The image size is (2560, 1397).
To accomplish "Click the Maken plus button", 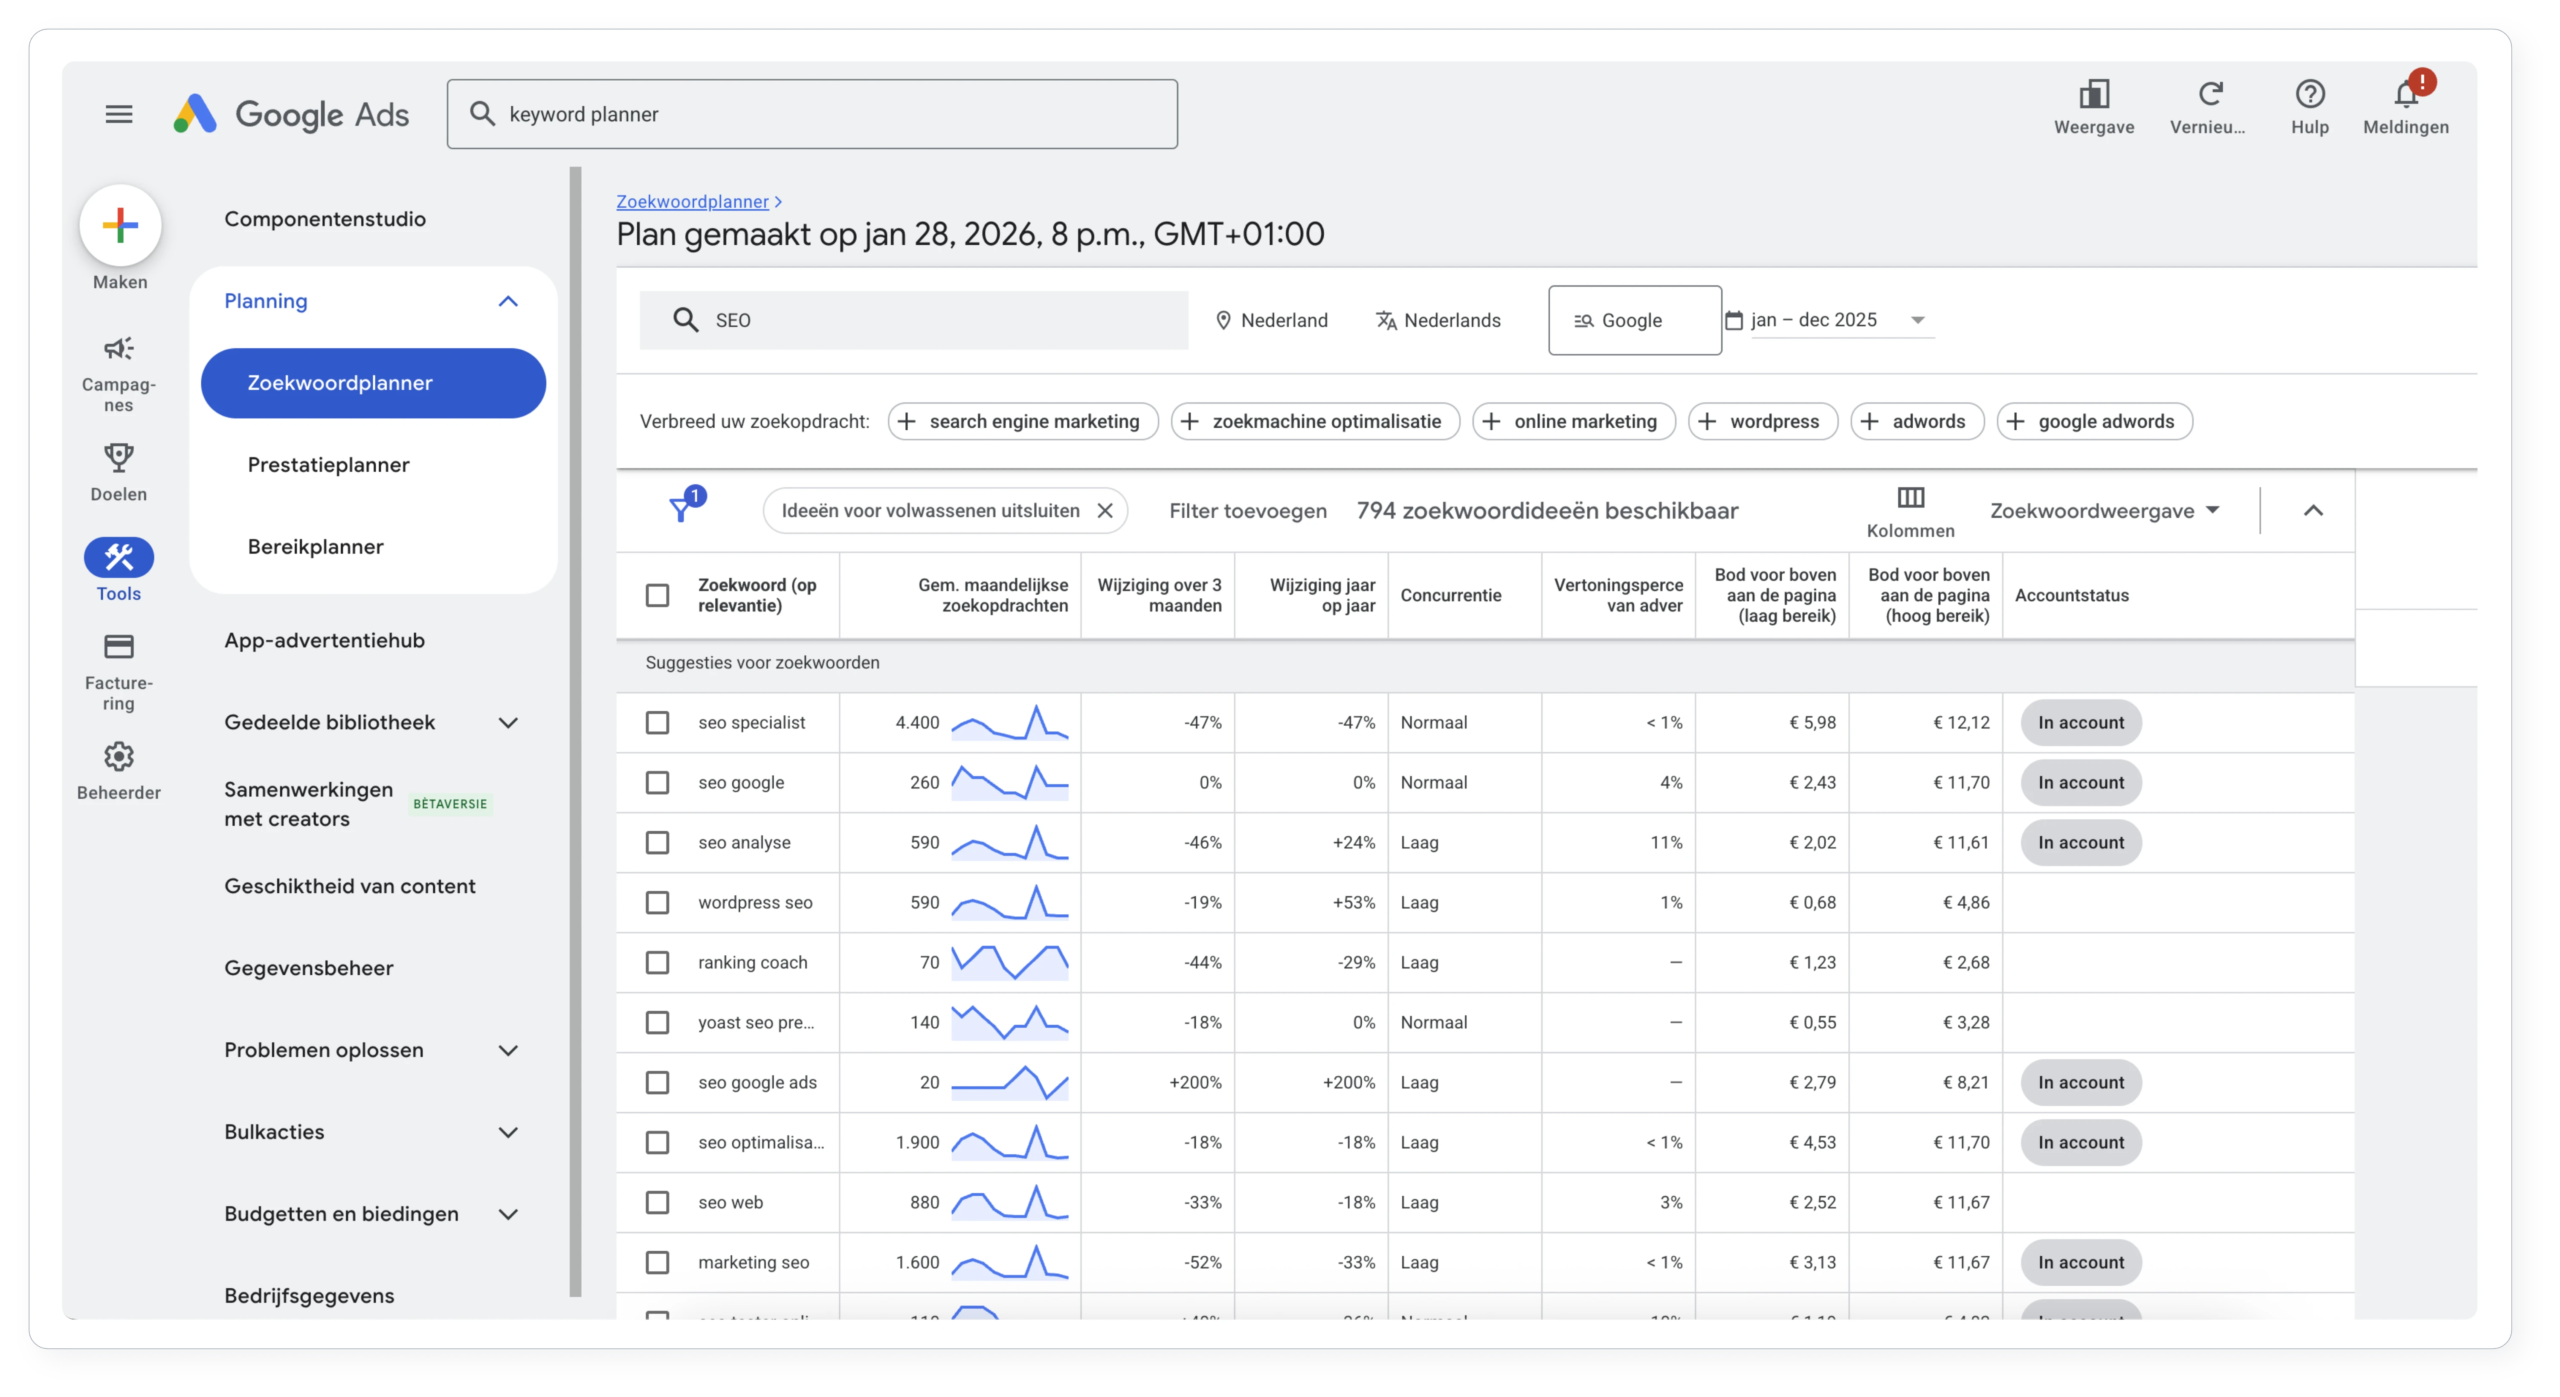I will pos(120,226).
